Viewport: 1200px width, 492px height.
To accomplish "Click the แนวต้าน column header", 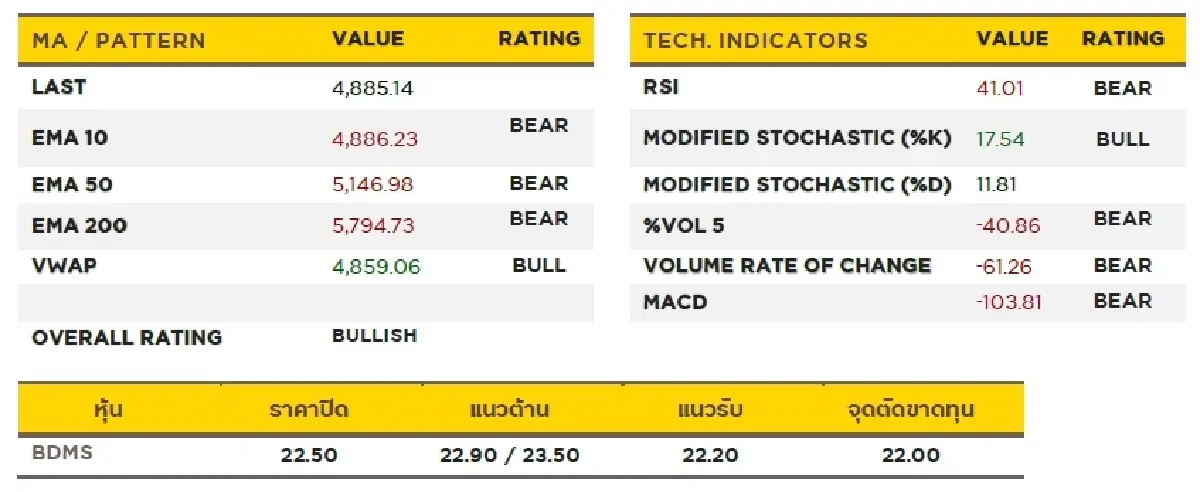I will click(509, 410).
